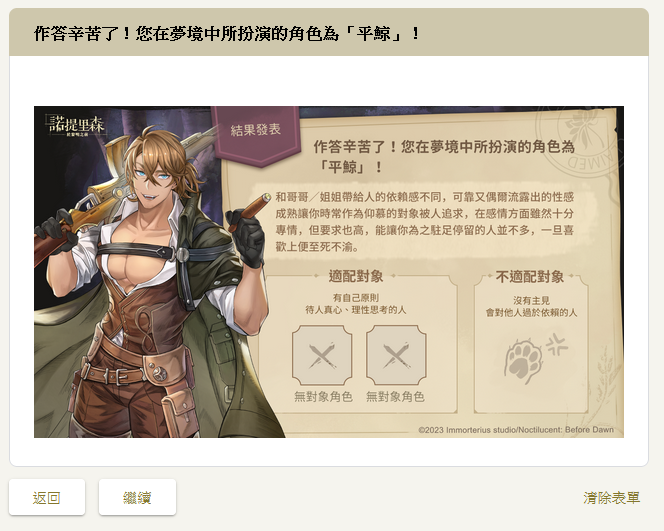Click the 返回 back button
664x531 pixels.
tap(47, 497)
